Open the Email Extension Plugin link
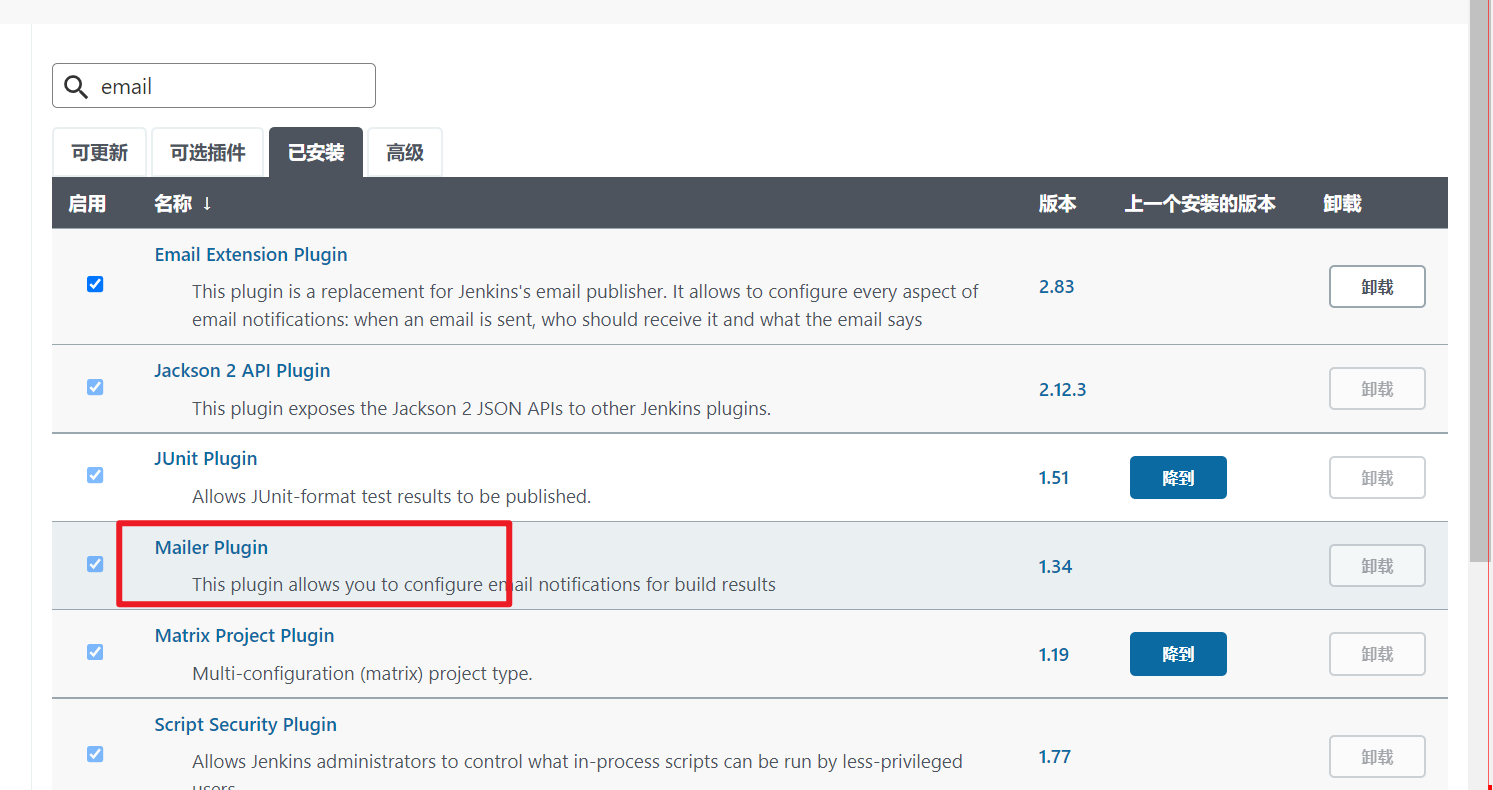 (251, 255)
